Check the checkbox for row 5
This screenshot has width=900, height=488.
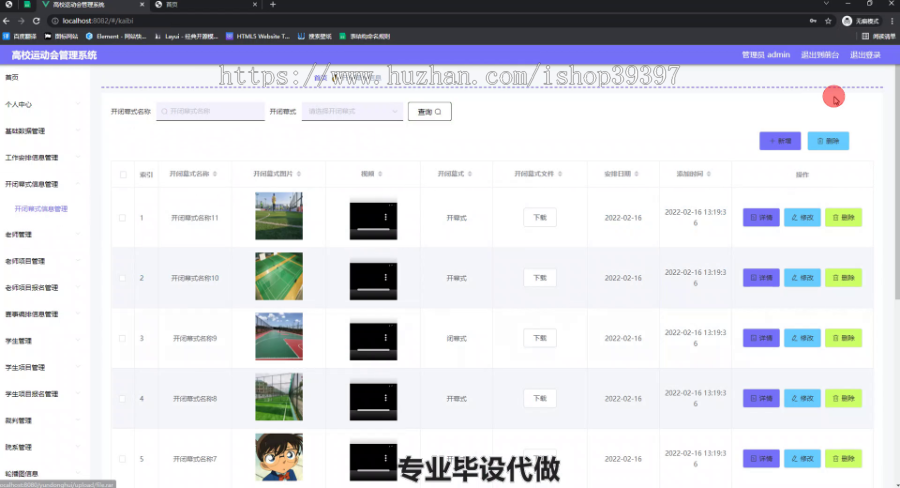pyautogui.click(x=122, y=459)
